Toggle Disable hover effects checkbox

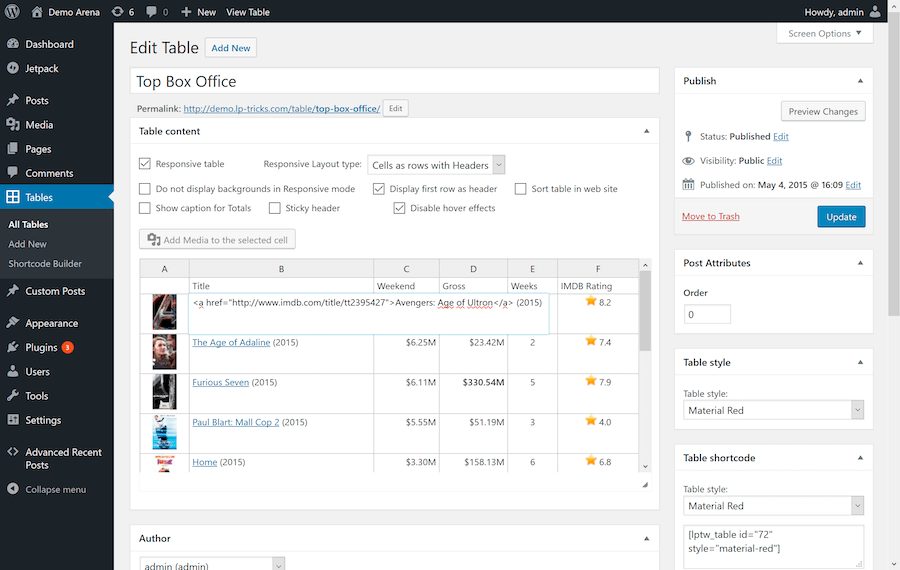[x=399, y=208]
